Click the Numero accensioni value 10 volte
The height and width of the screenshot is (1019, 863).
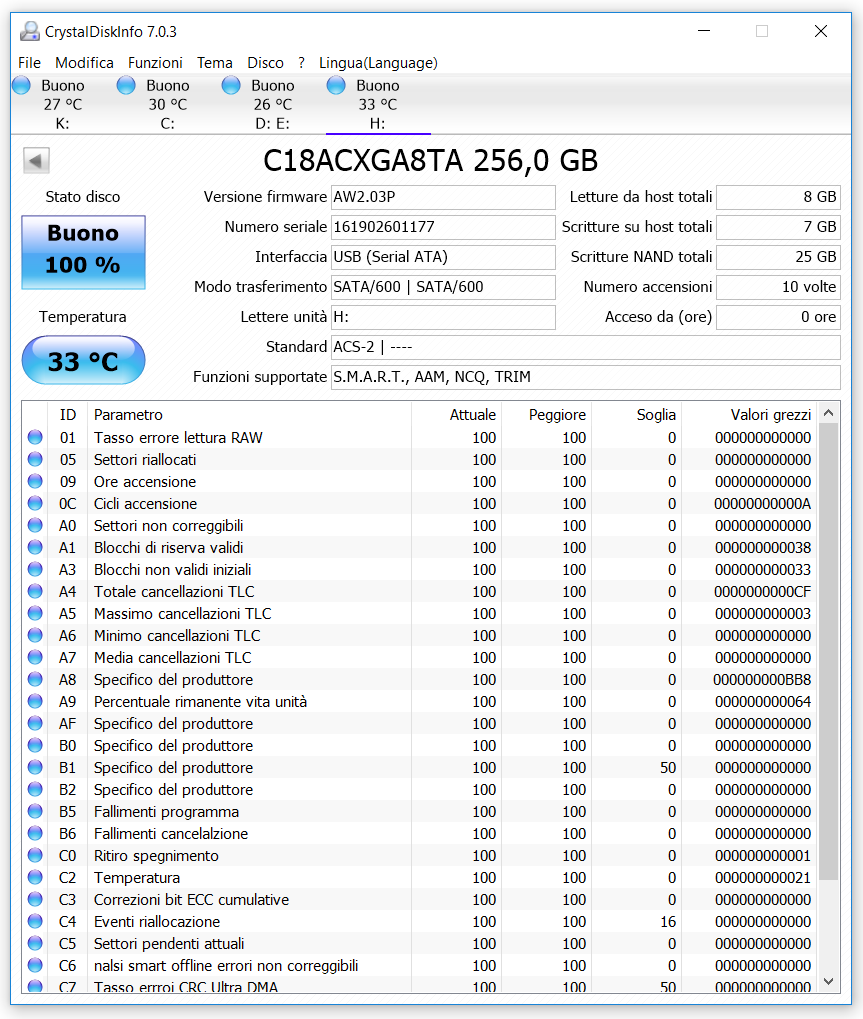[x=779, y=287]
